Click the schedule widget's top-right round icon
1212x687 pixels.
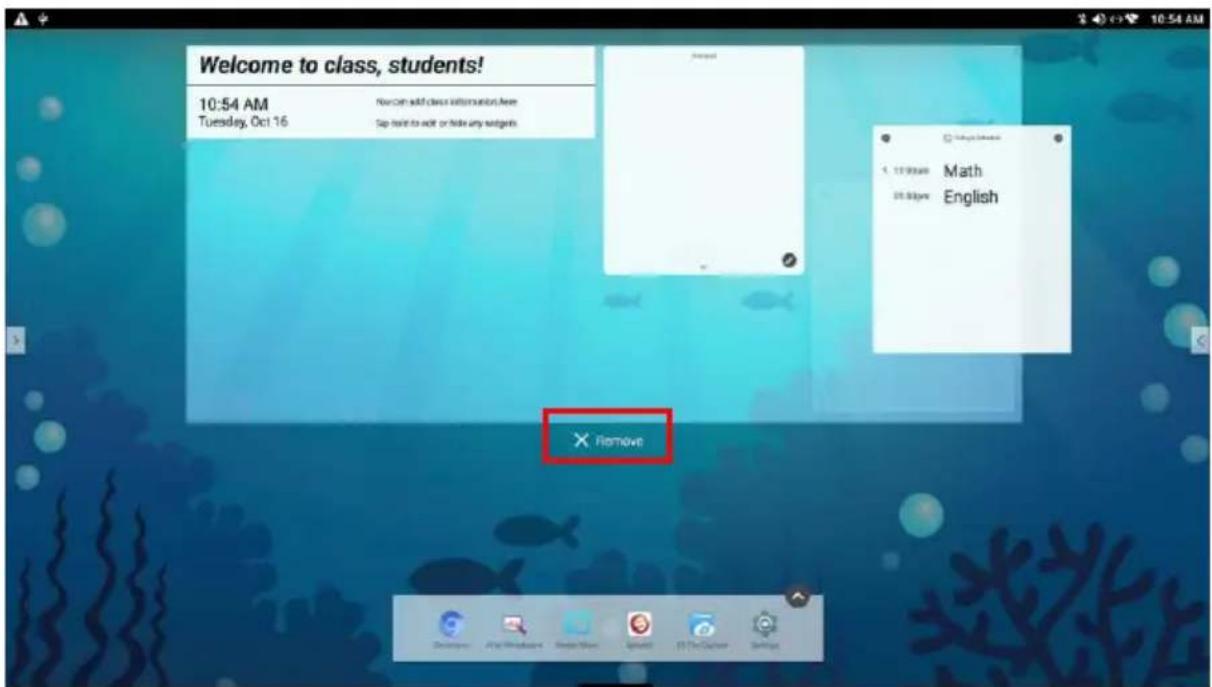pos(1058,137)
